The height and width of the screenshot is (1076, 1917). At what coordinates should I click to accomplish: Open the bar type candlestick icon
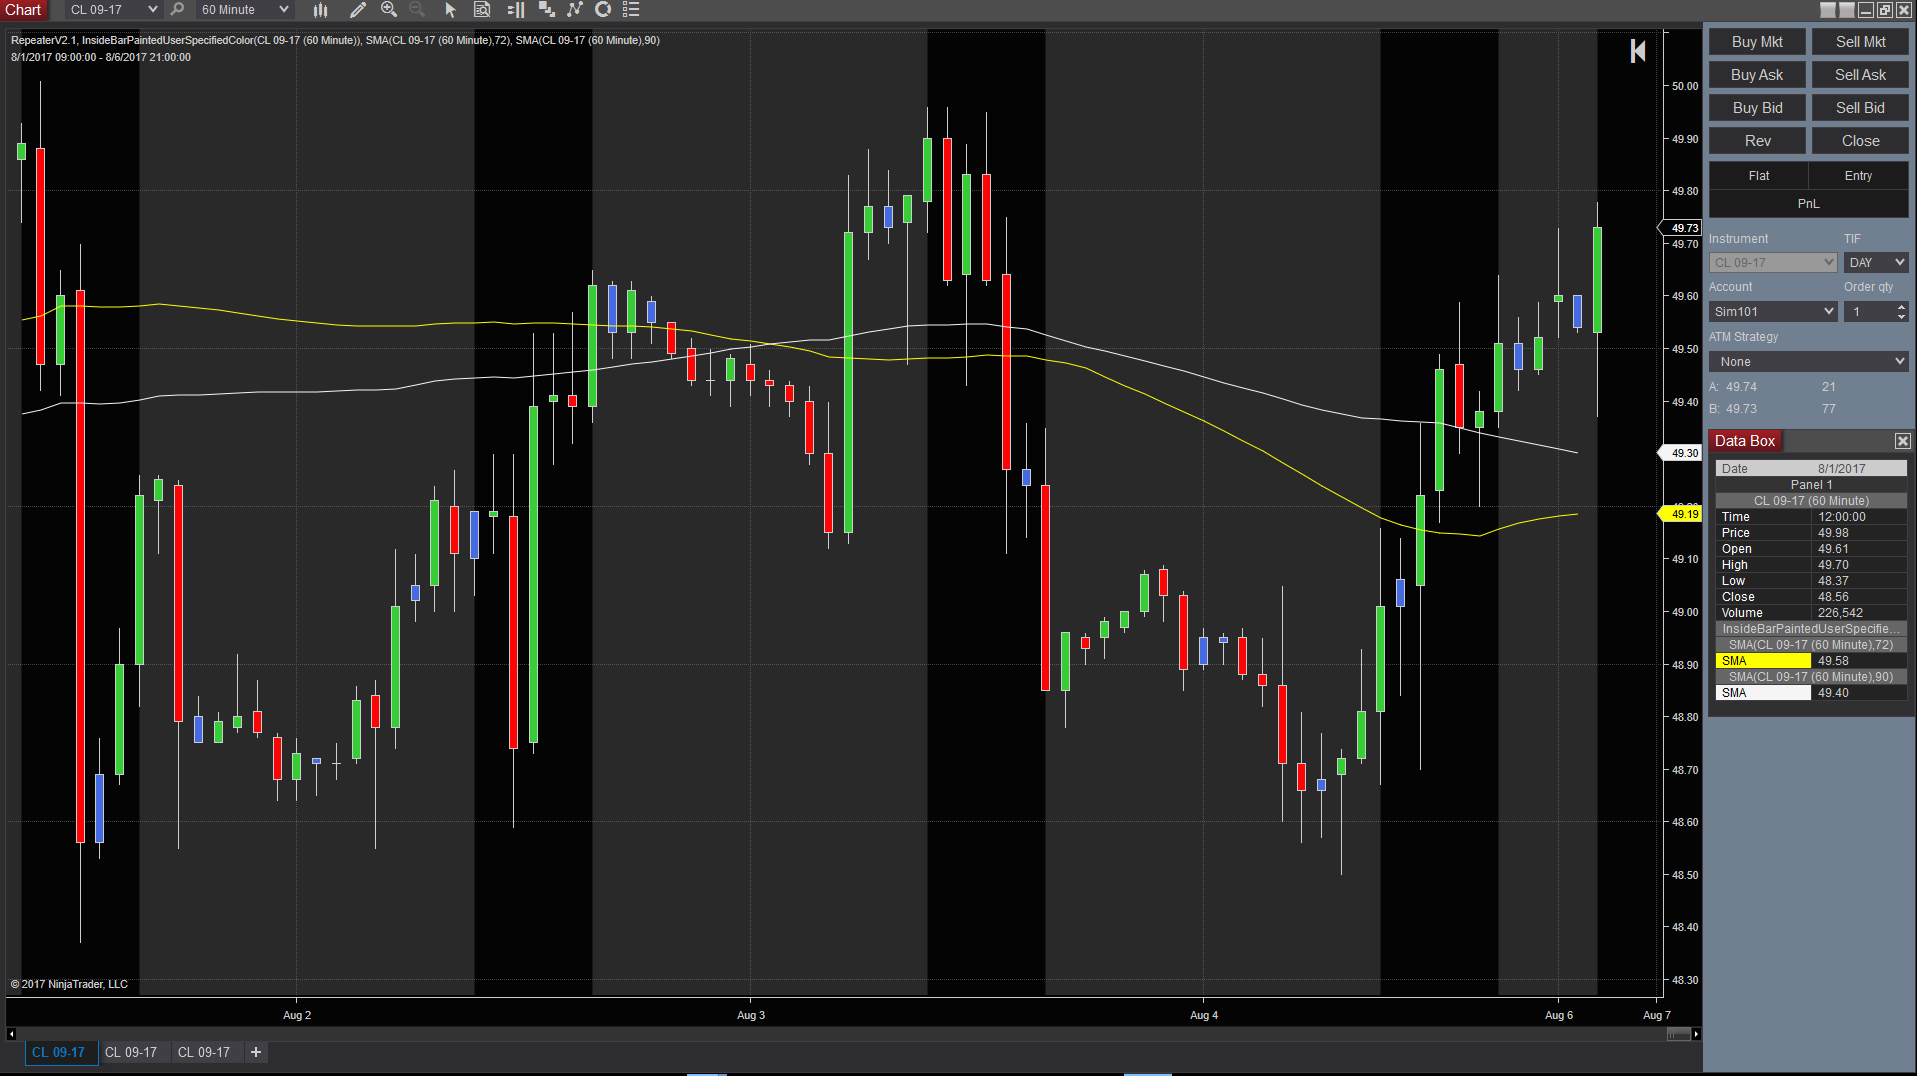(x=320, y=10)
